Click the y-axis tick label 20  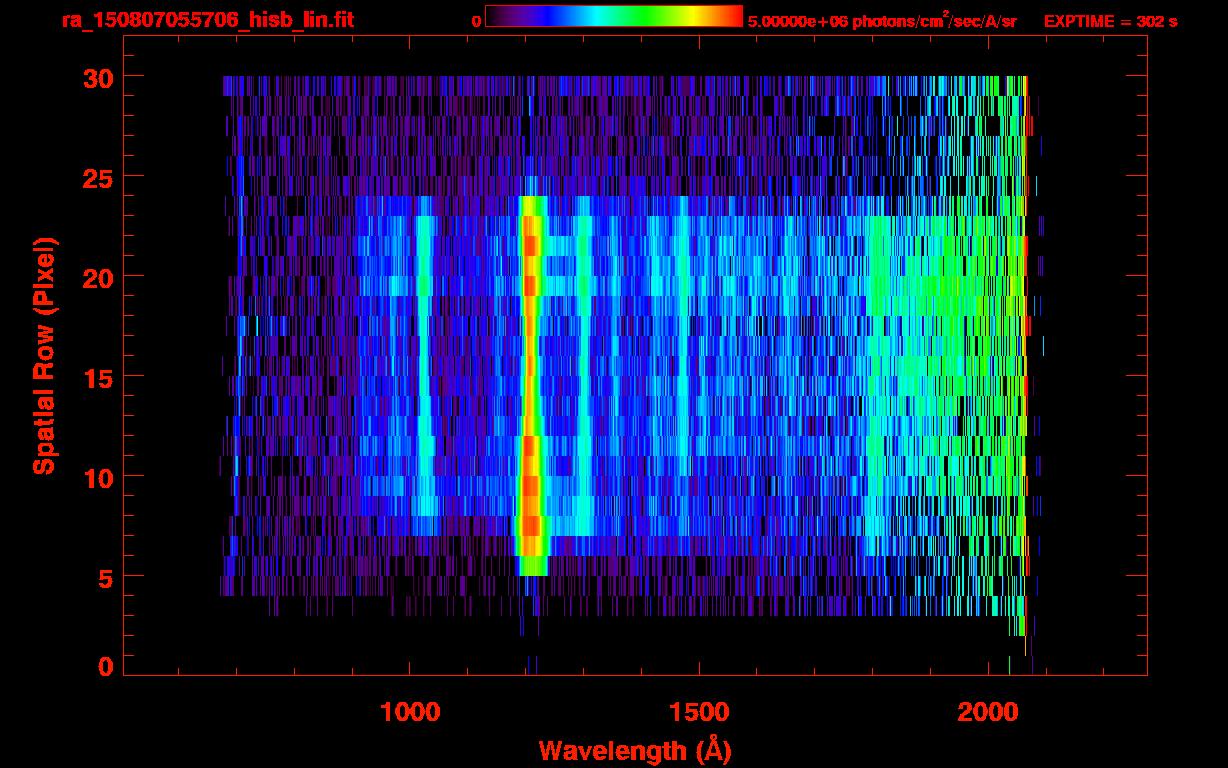coord(98,277)
